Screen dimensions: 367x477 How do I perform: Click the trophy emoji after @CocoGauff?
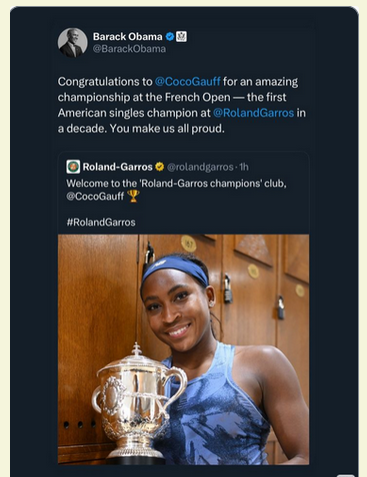pyautogui.click(x=133, y=196)
